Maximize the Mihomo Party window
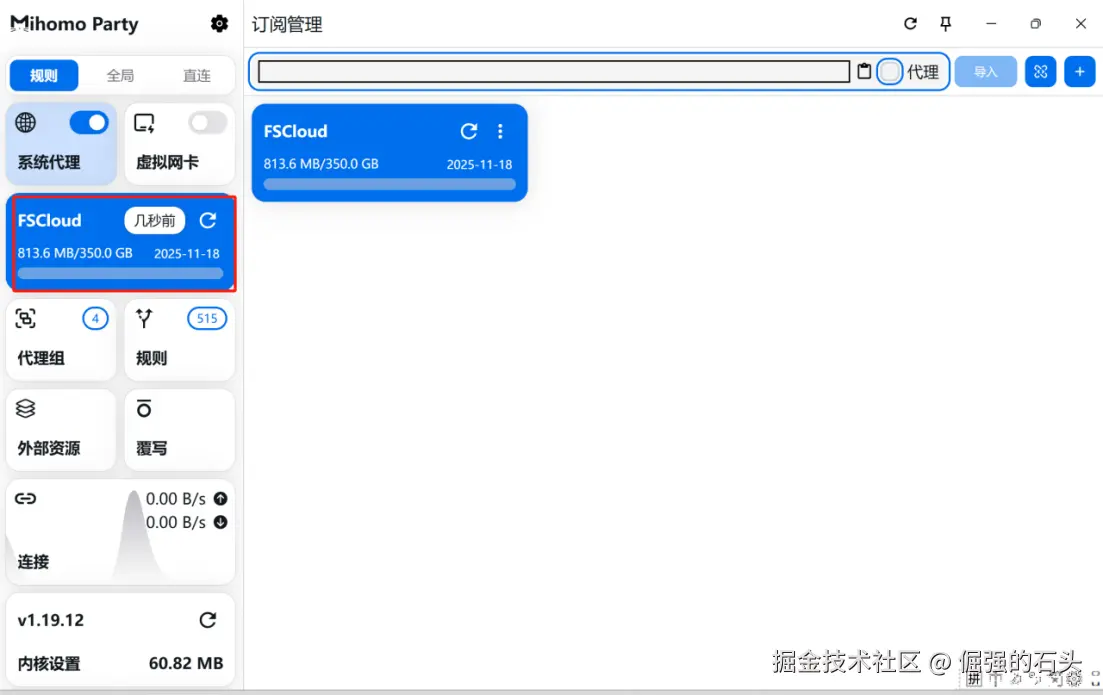Image resolution: width=1103 pixels, height=696 pixels. 1035,24
